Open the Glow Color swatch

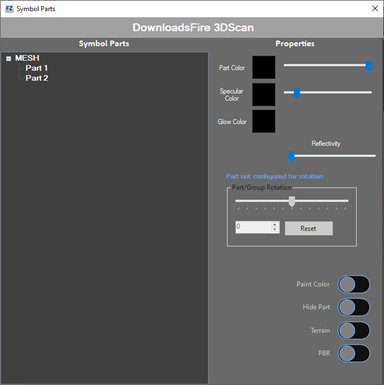(264, 121)
